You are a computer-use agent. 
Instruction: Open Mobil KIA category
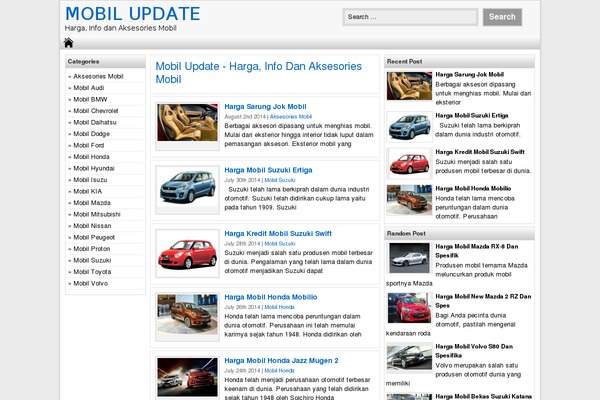87,191
